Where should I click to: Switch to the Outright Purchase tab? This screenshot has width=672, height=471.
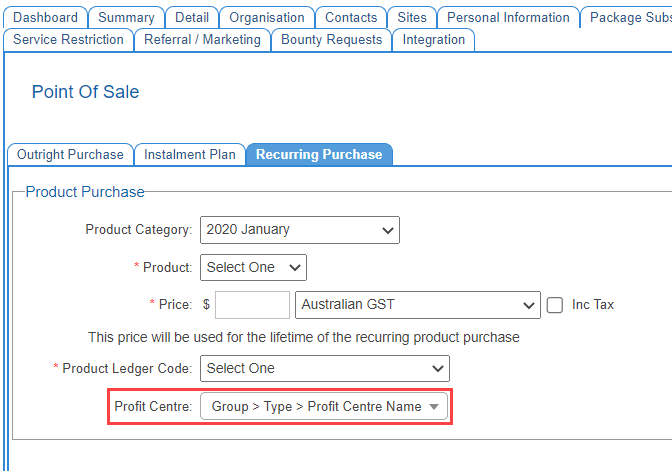coord(70,155)
